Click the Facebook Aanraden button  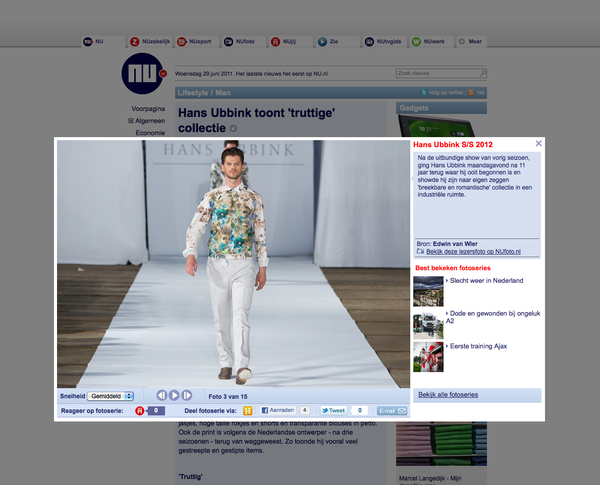[x=278, y=410]
